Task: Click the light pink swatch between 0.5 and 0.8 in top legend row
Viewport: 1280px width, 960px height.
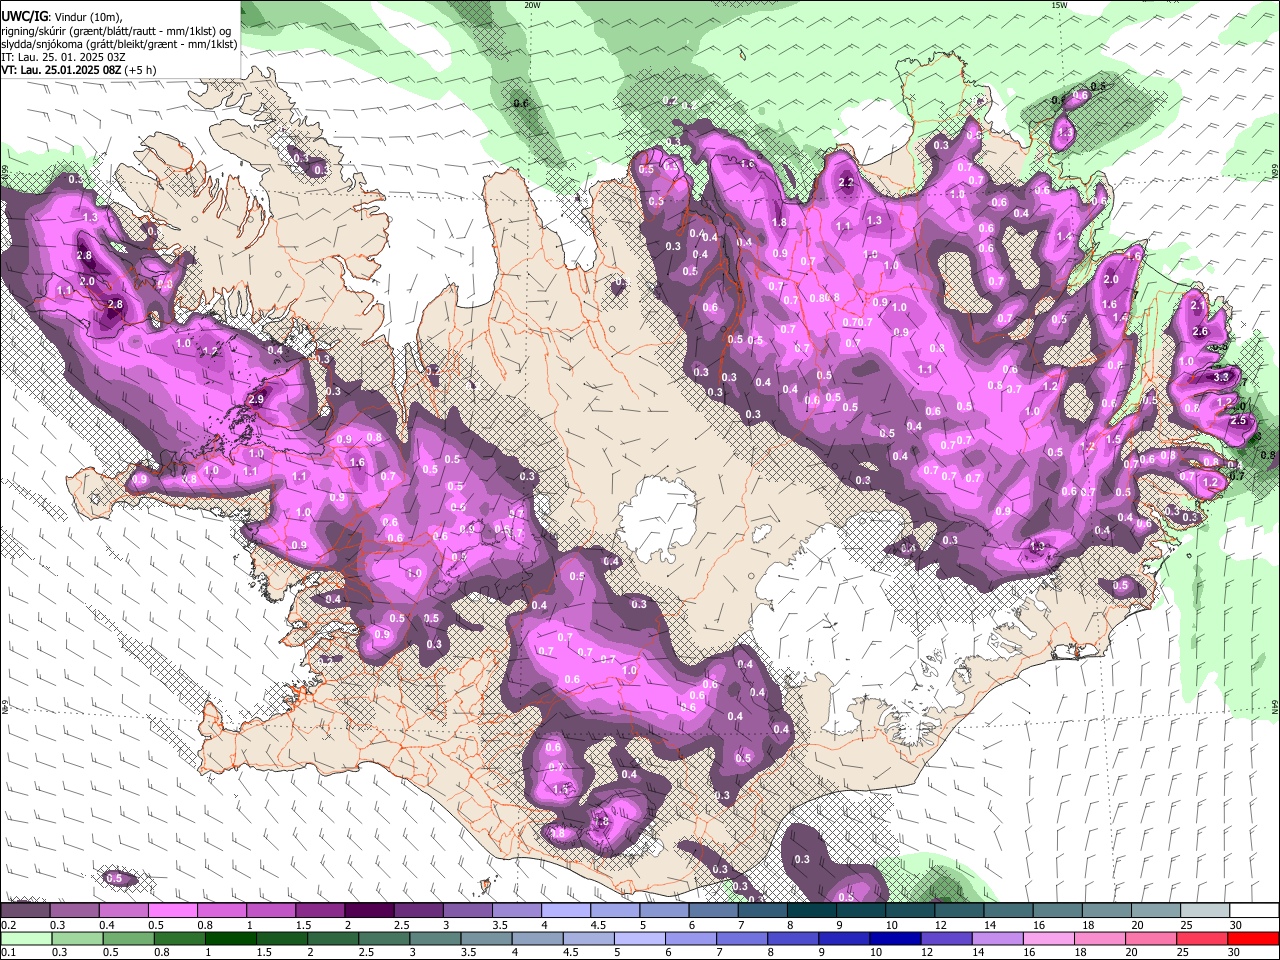Action: [172, 911]
